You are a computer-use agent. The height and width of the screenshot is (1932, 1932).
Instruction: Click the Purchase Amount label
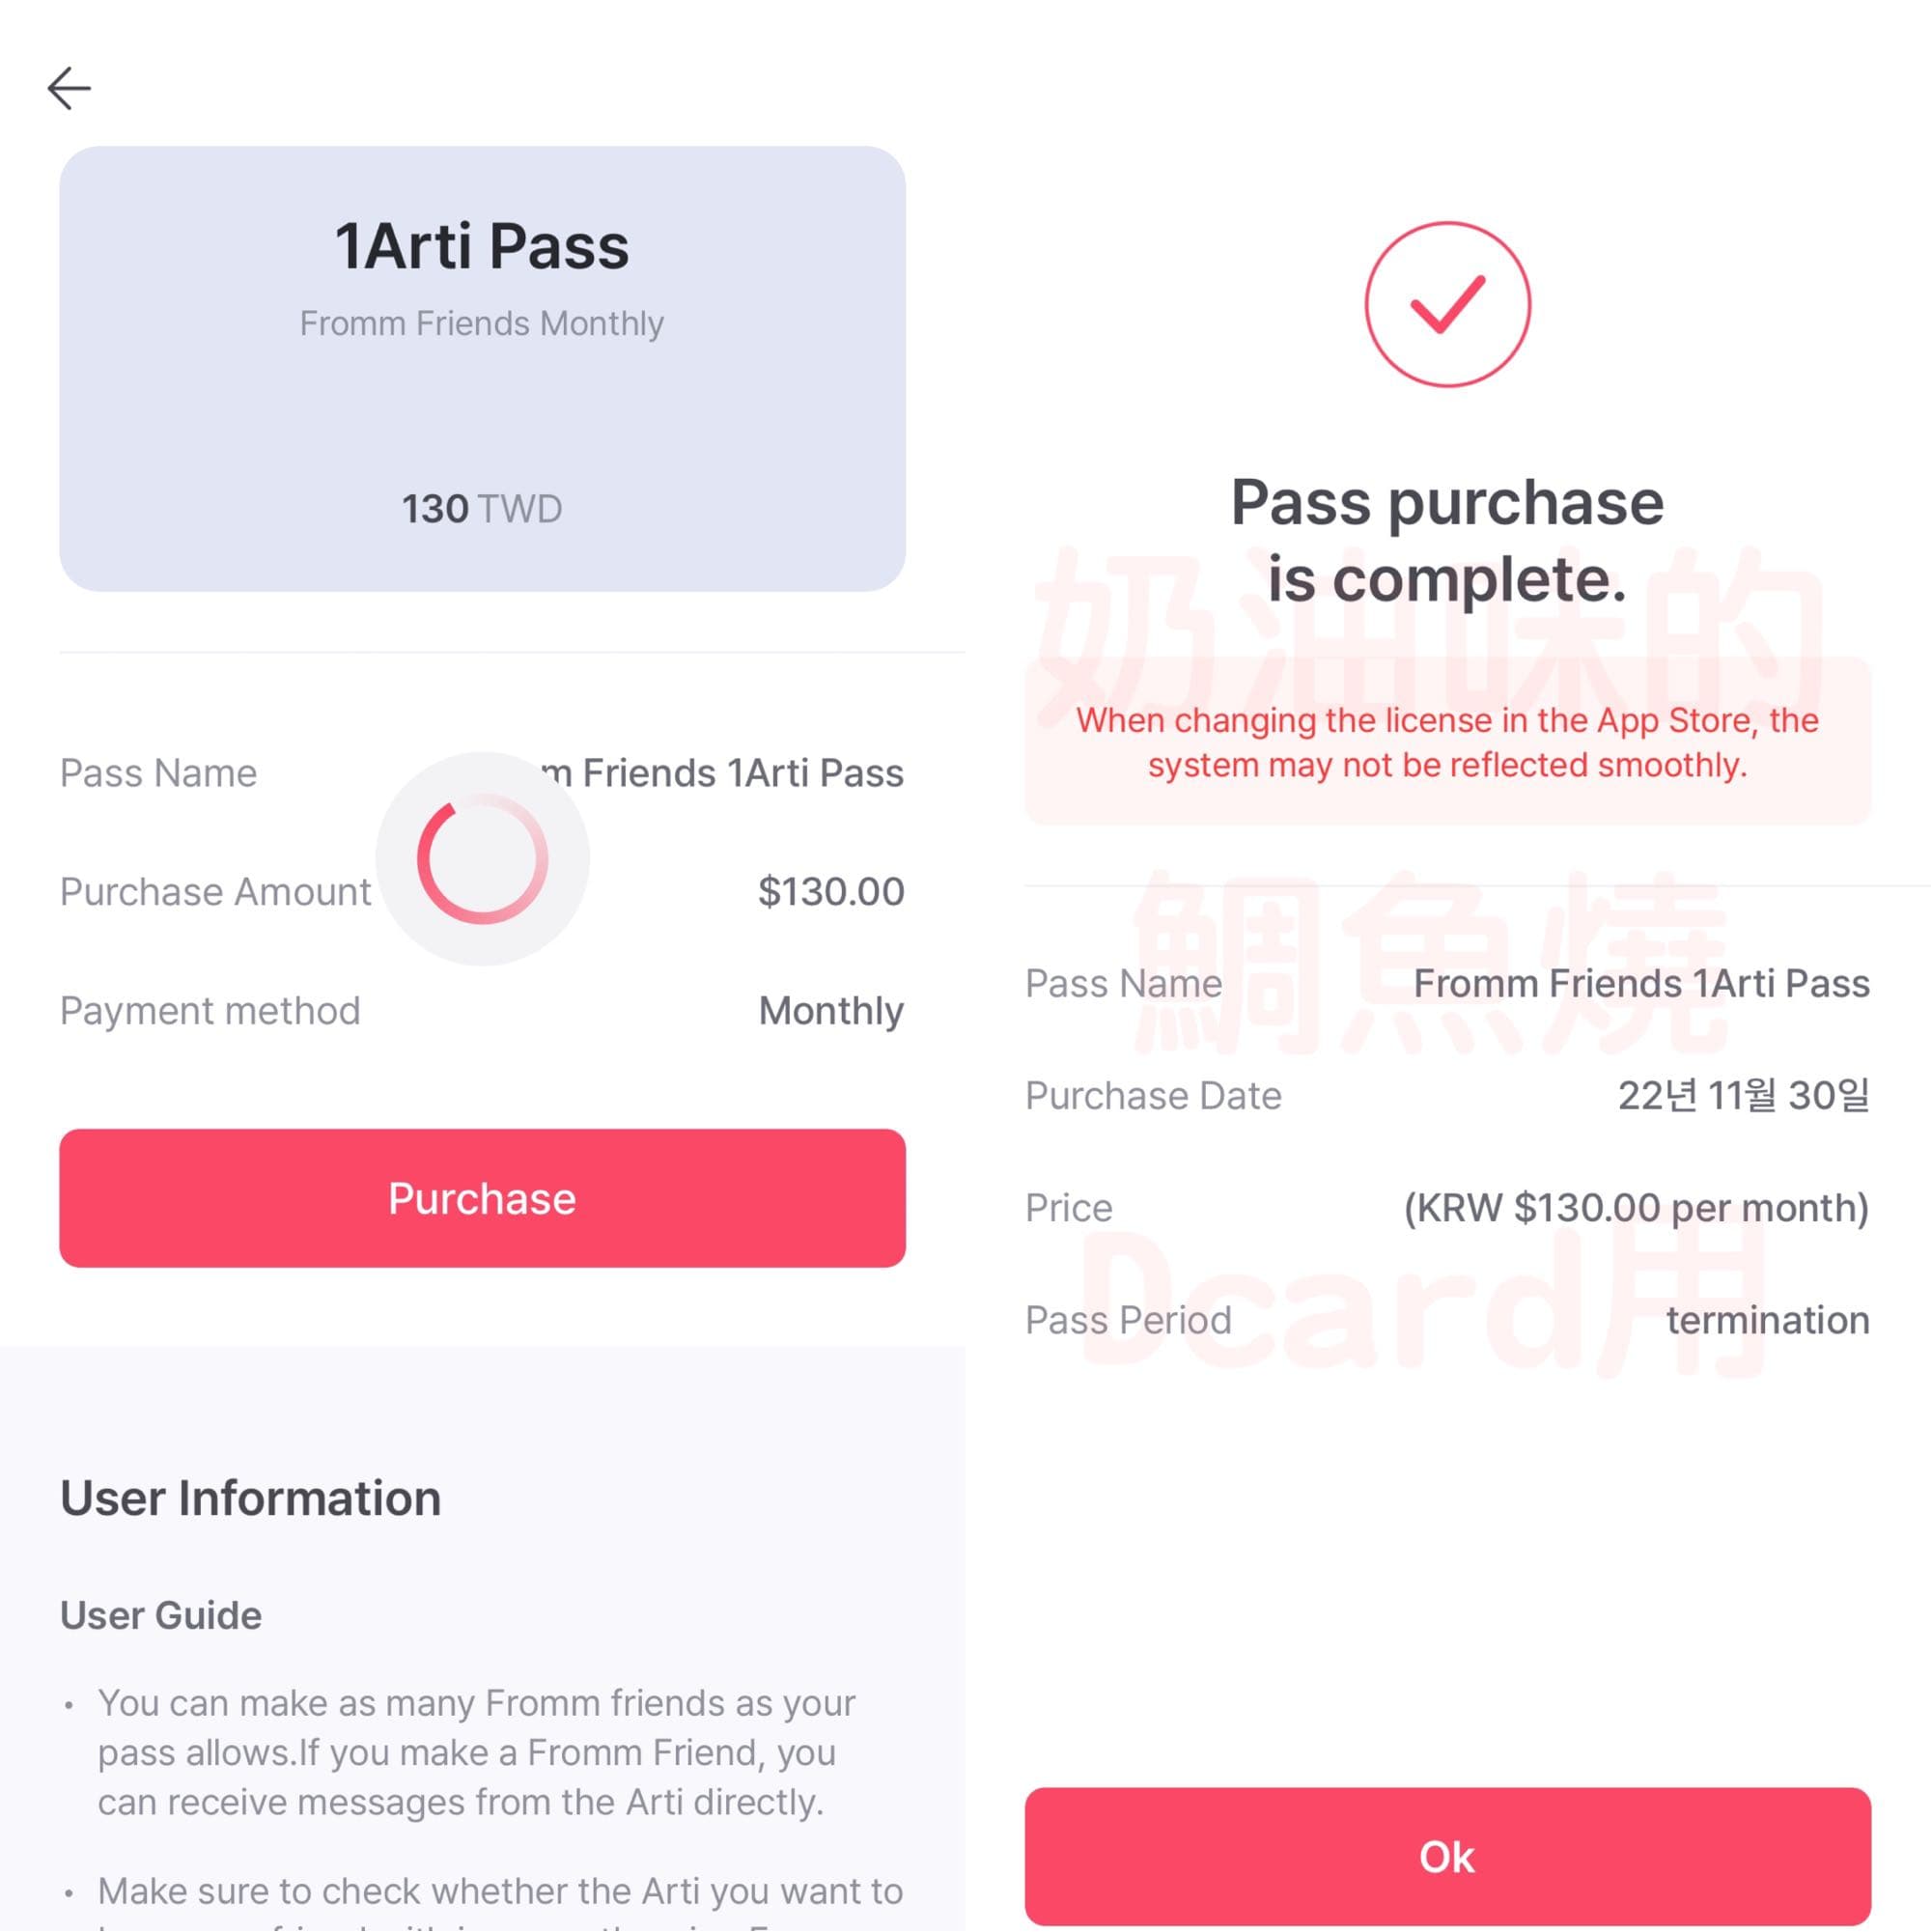pyautogui.click(x=215, y=891)
